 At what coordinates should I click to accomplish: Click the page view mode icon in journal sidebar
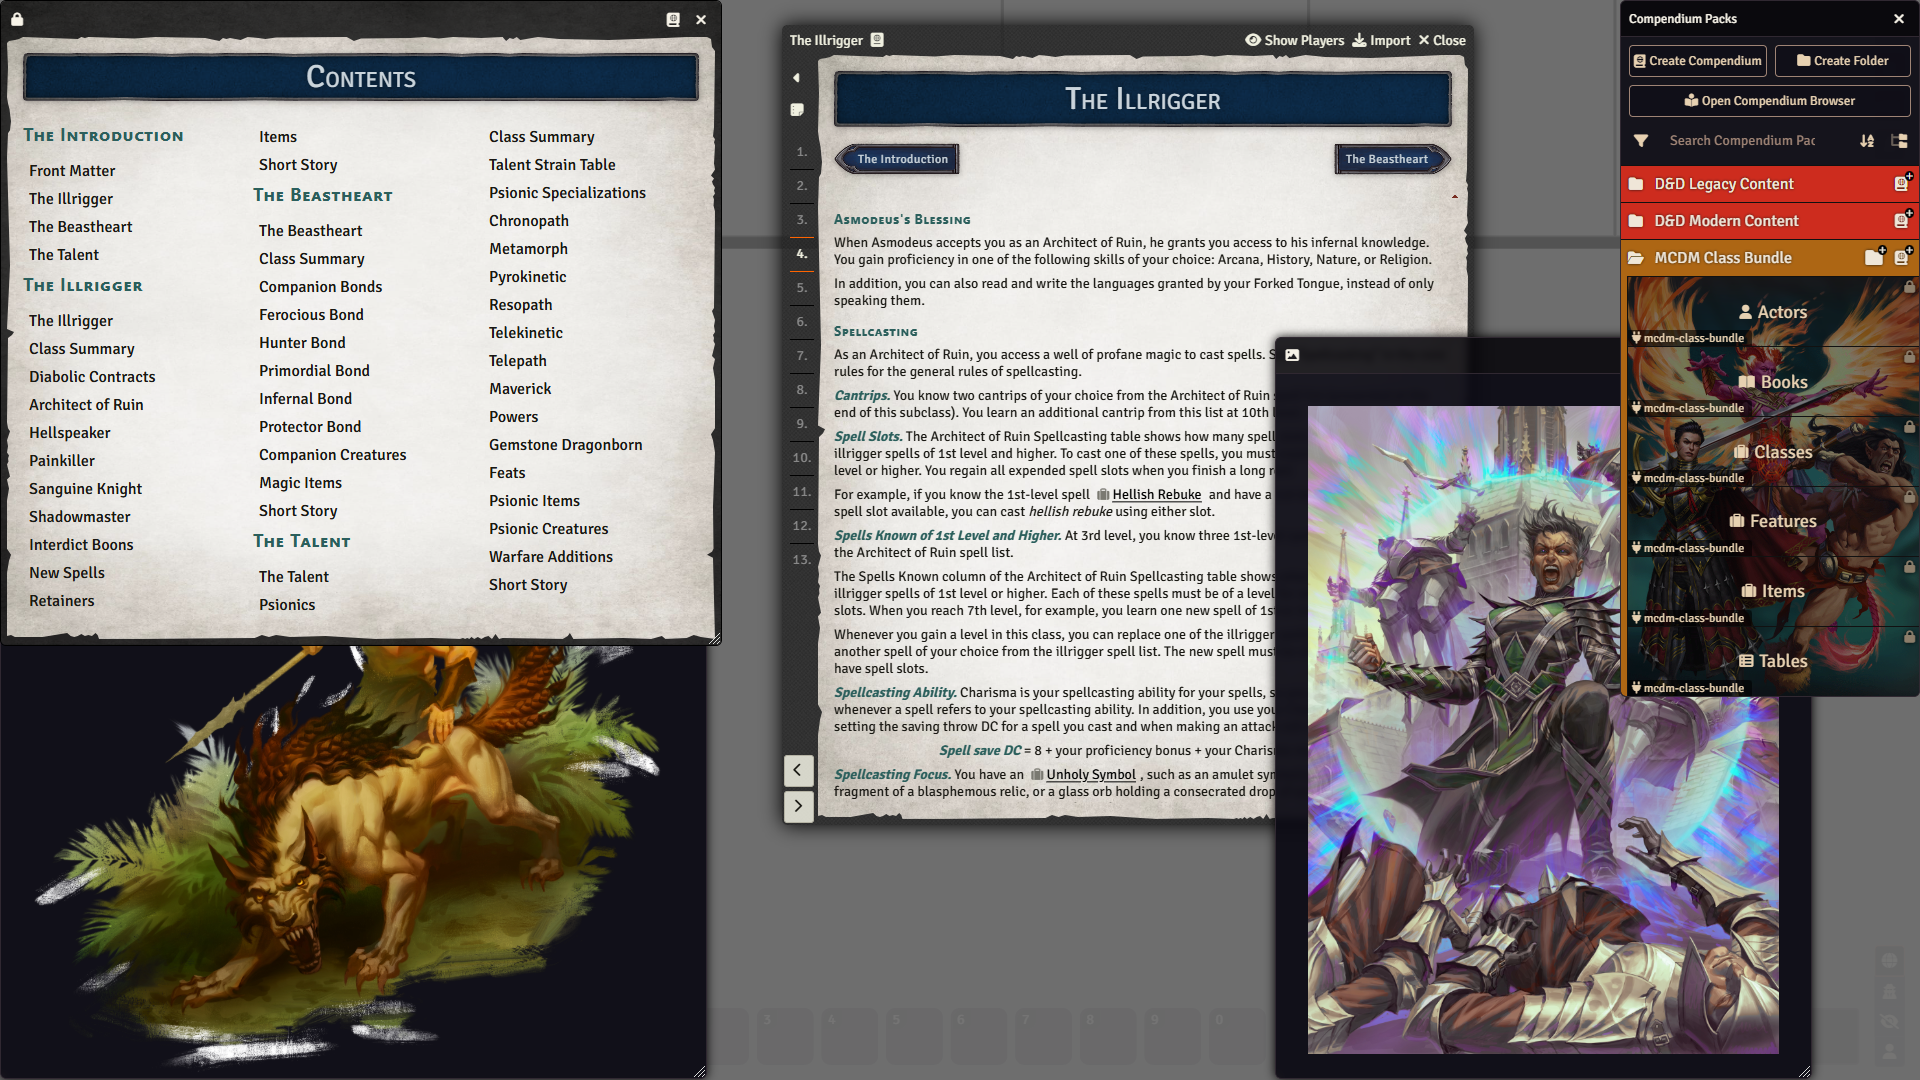click(x=797, y=110)
